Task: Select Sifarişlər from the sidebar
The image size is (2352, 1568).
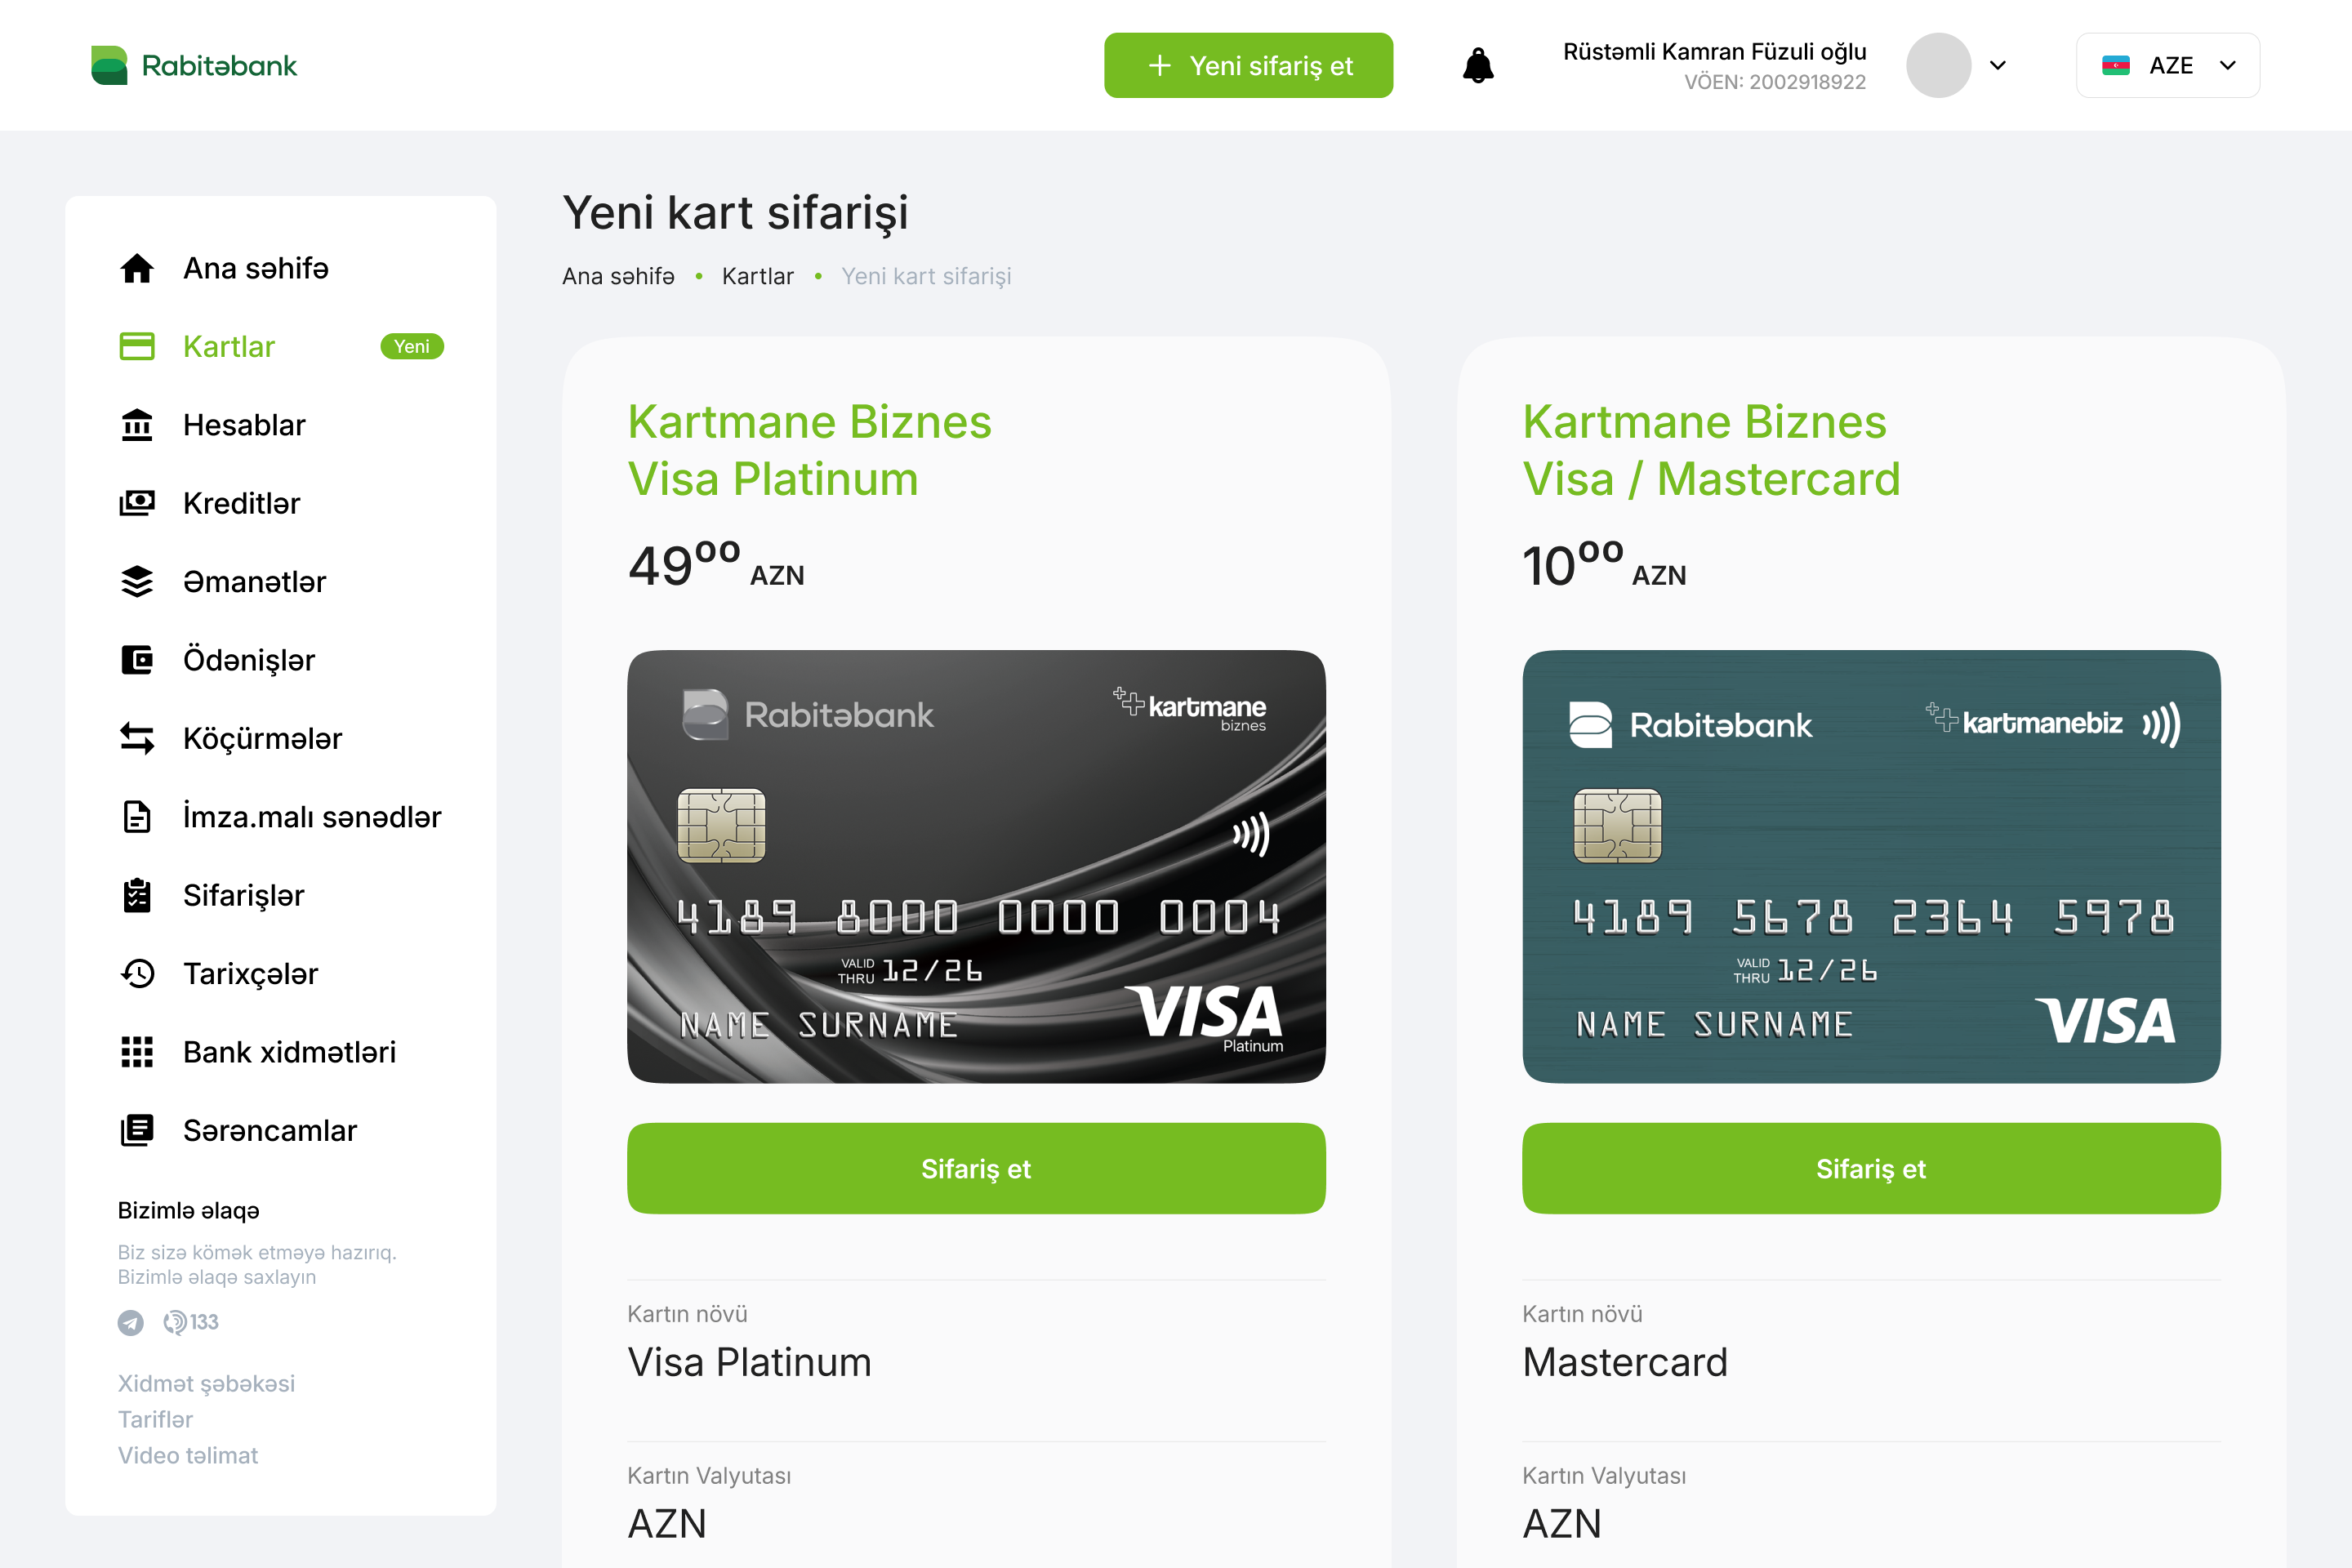Action: tap(243, 895)
